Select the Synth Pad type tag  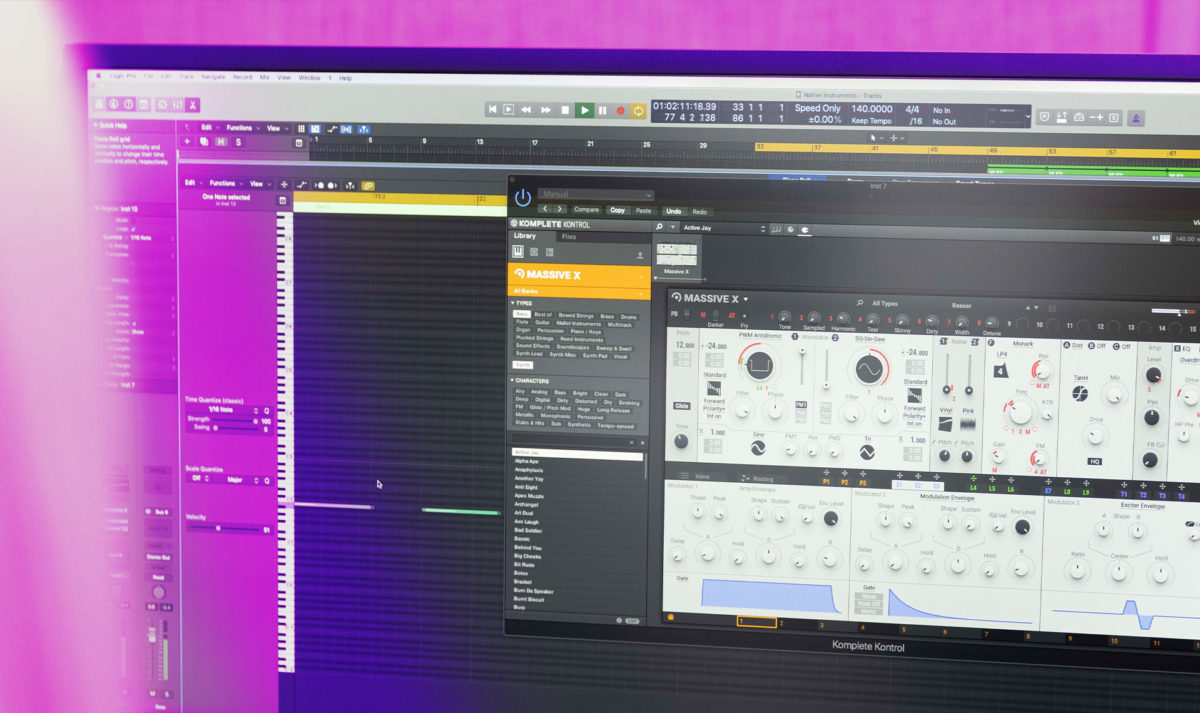595,355
